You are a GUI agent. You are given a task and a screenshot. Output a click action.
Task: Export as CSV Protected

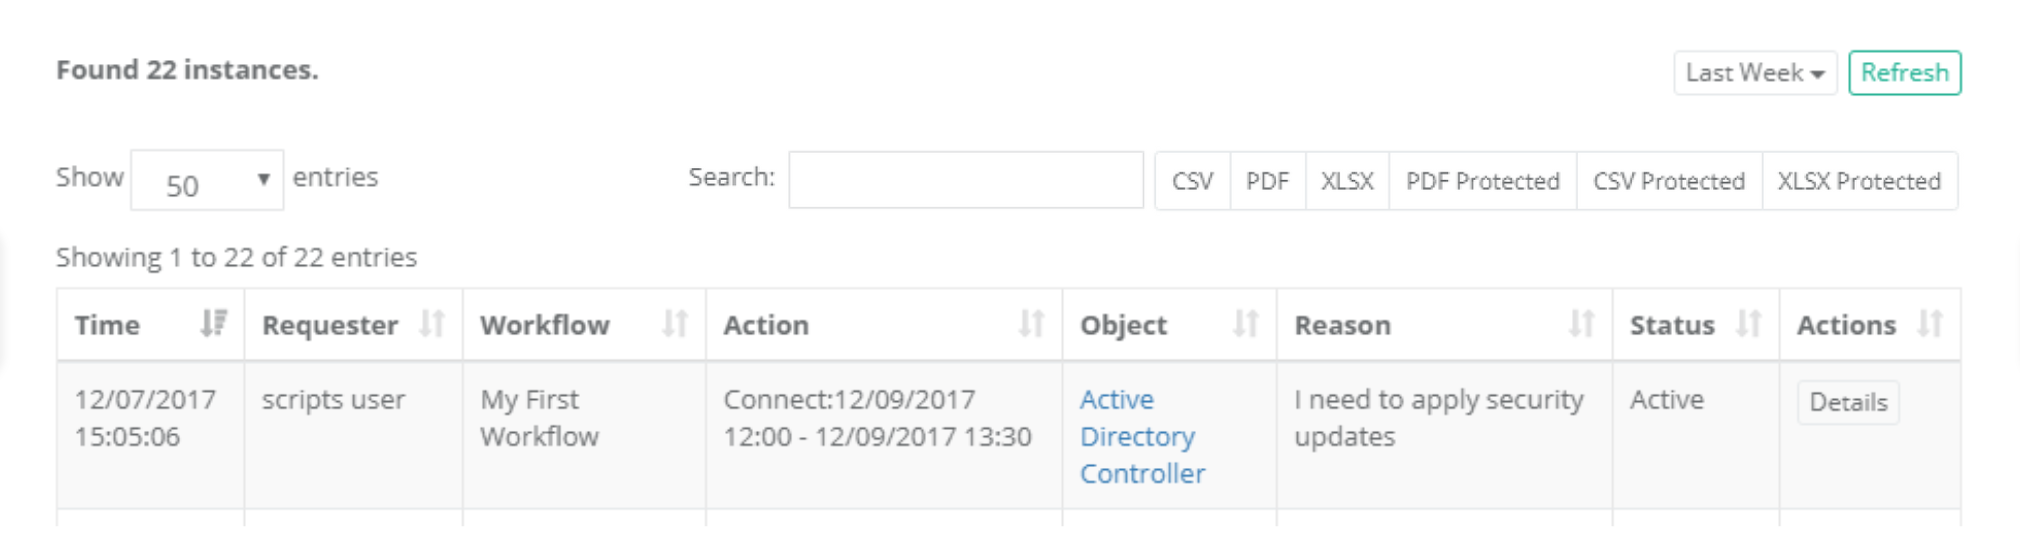1668,181
